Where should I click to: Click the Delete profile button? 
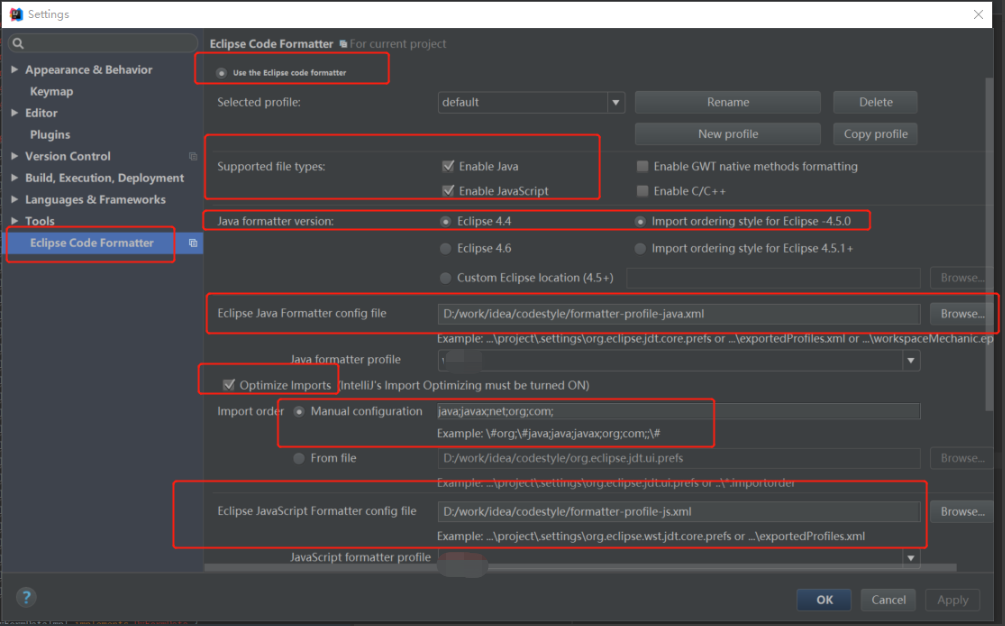[875, 102]
